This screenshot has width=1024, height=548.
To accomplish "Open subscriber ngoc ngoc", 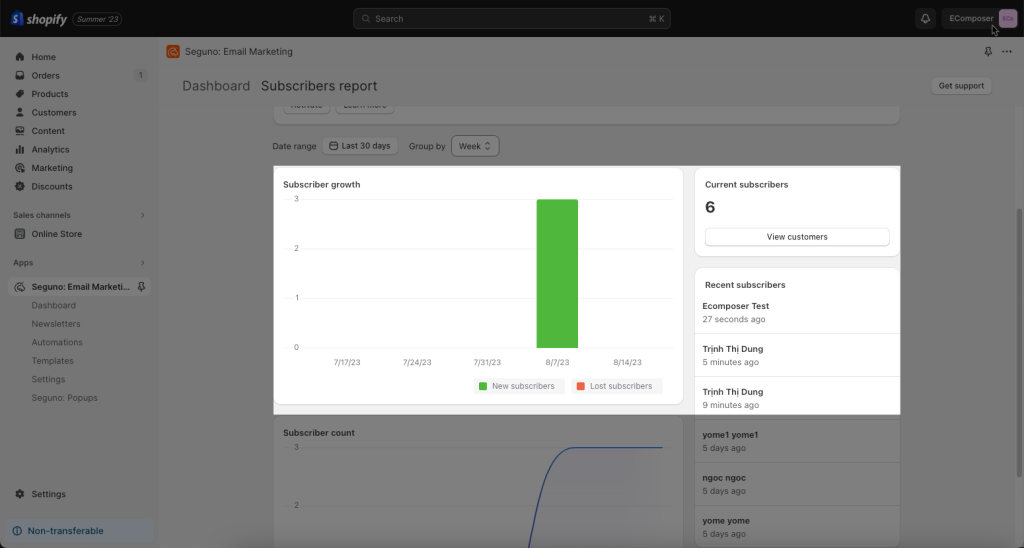I will (797, 484).
